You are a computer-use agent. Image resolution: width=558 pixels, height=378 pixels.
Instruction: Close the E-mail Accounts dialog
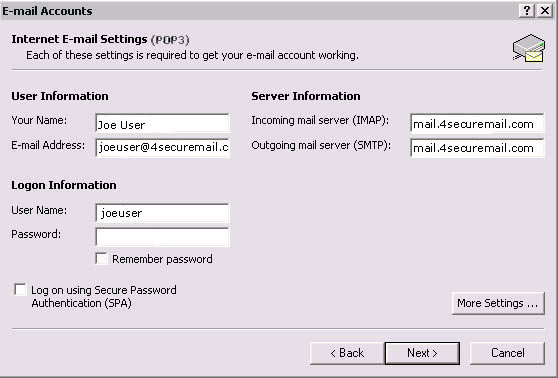coord(544,10)
